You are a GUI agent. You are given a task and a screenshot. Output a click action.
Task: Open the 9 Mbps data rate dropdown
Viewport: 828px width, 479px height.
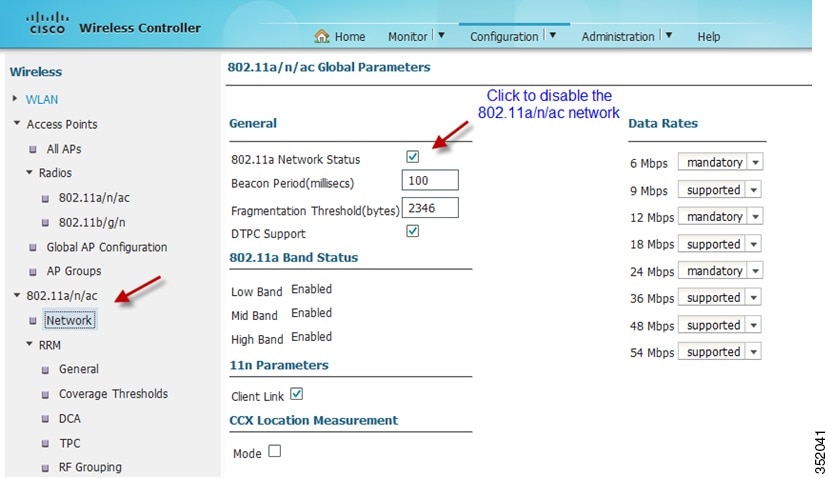point(719,190)
